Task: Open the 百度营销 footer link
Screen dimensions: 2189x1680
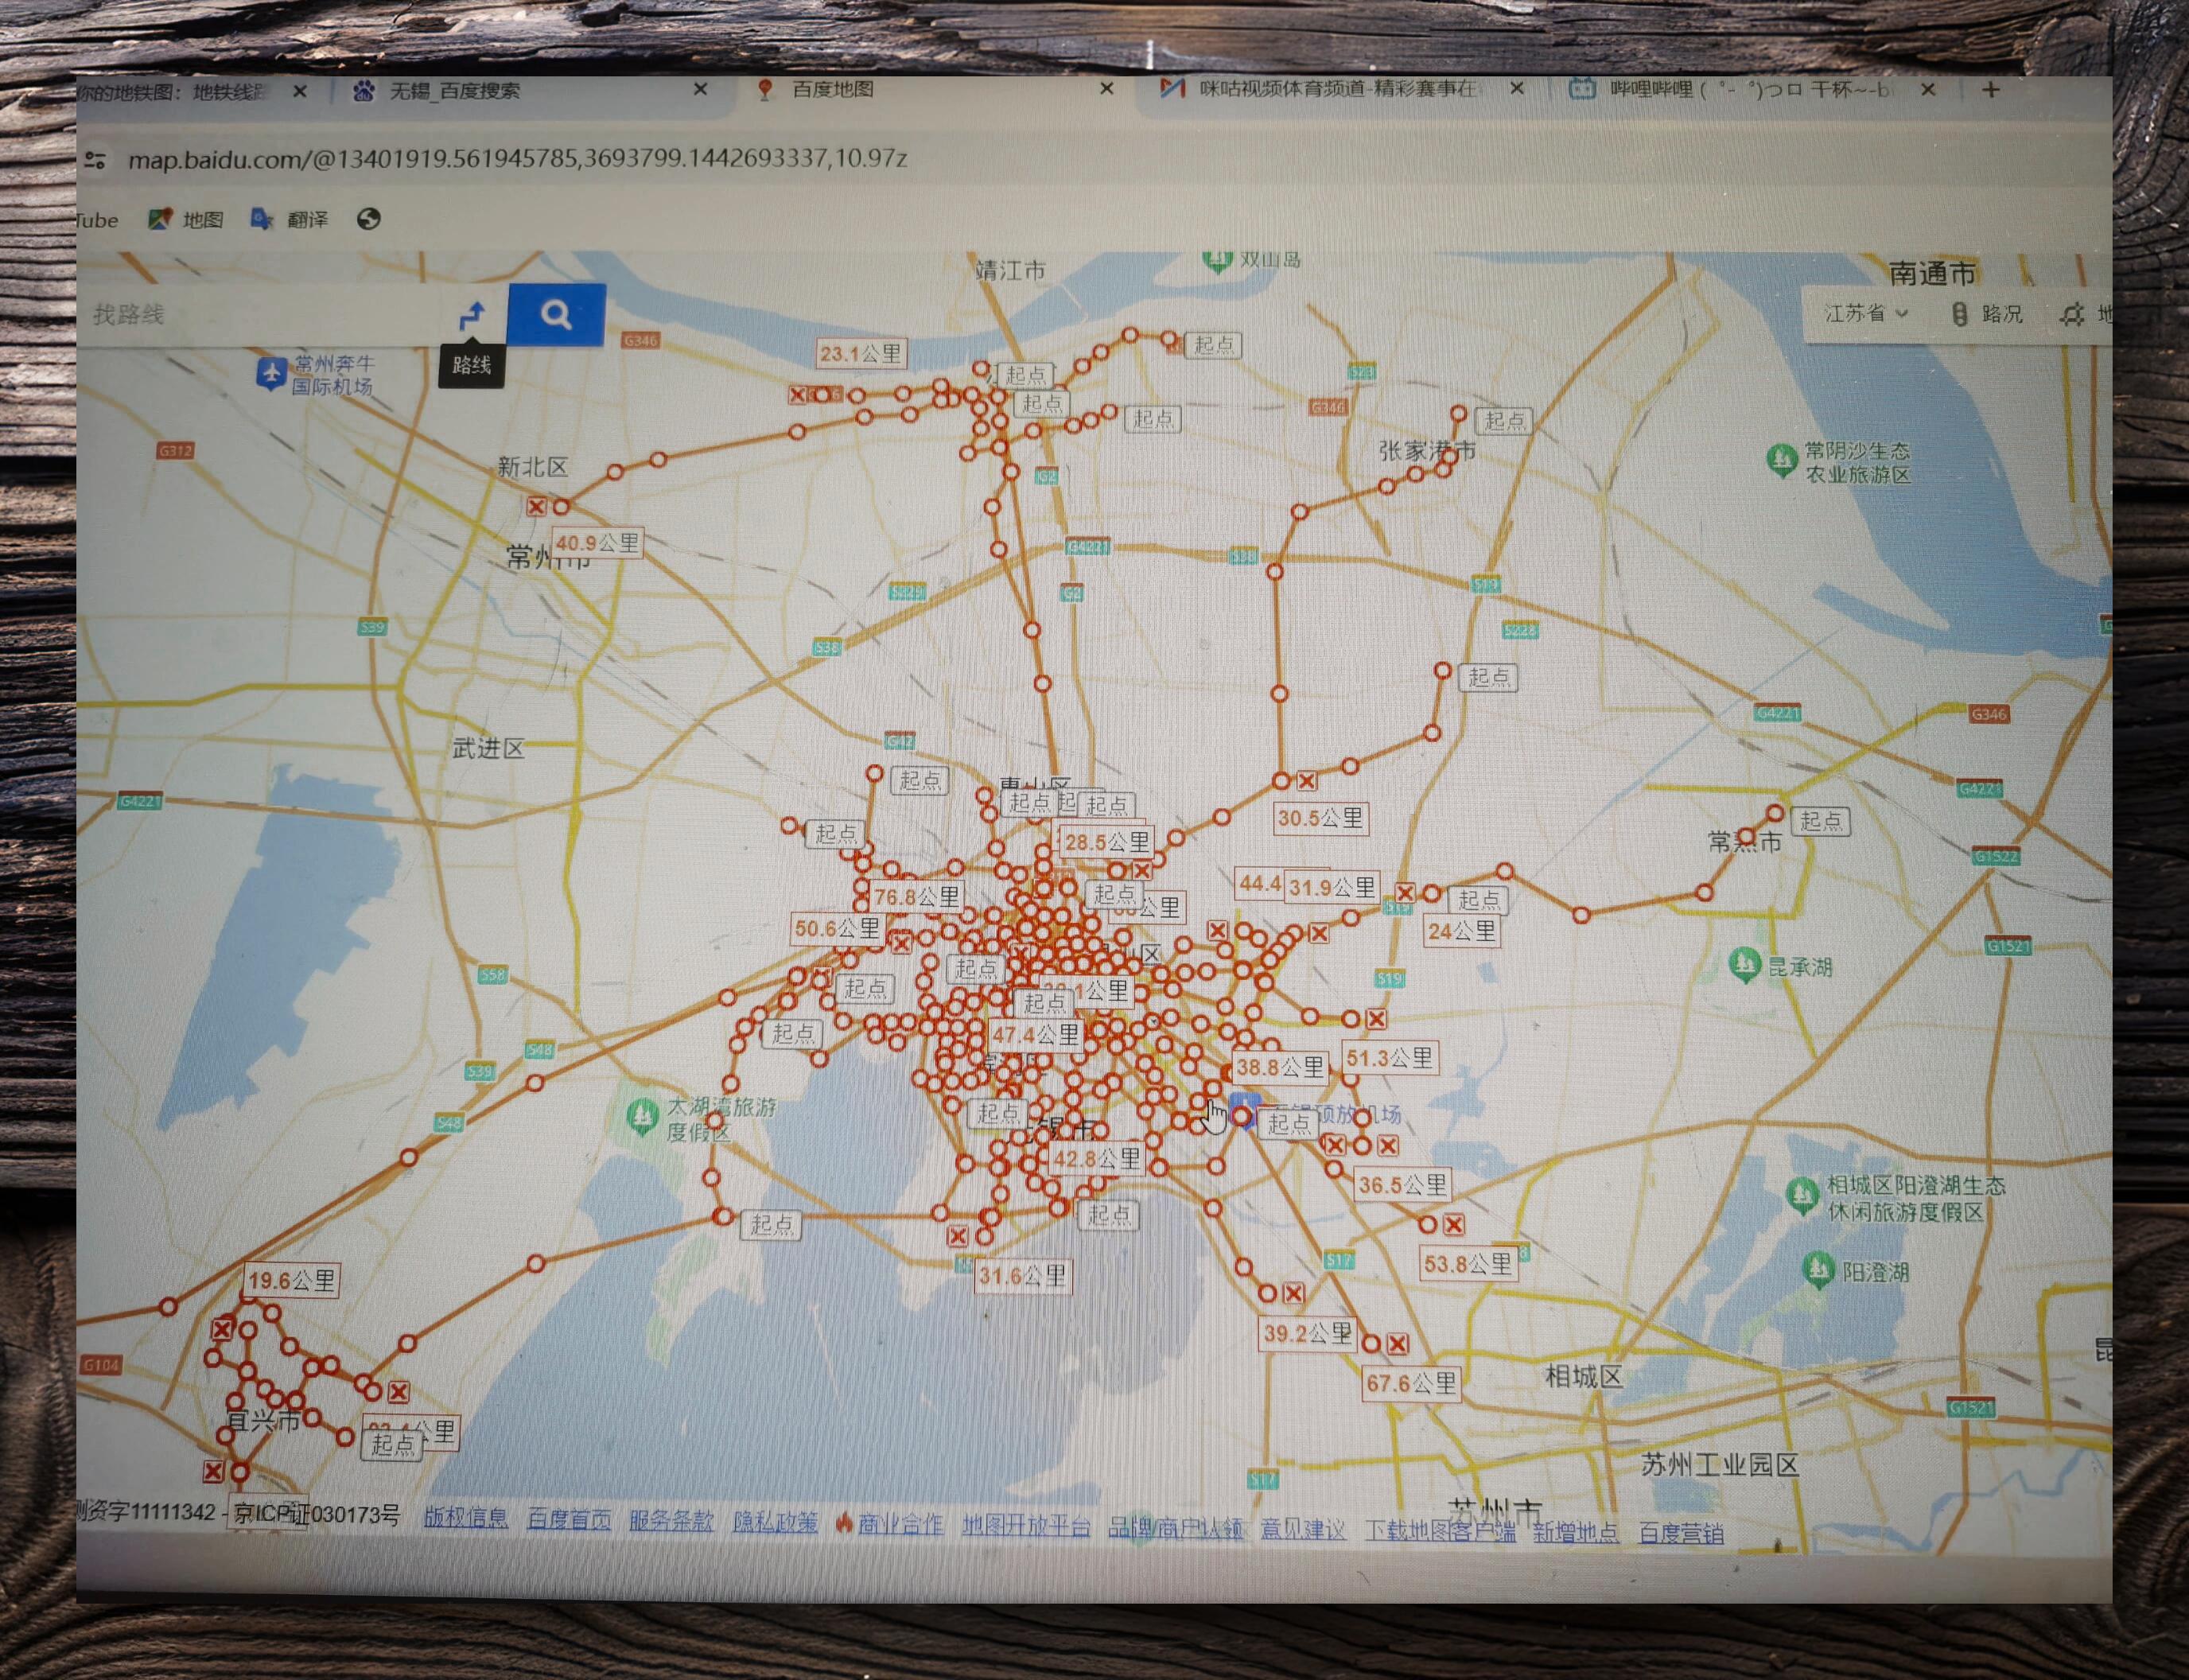Action: pos(1681,1533)
